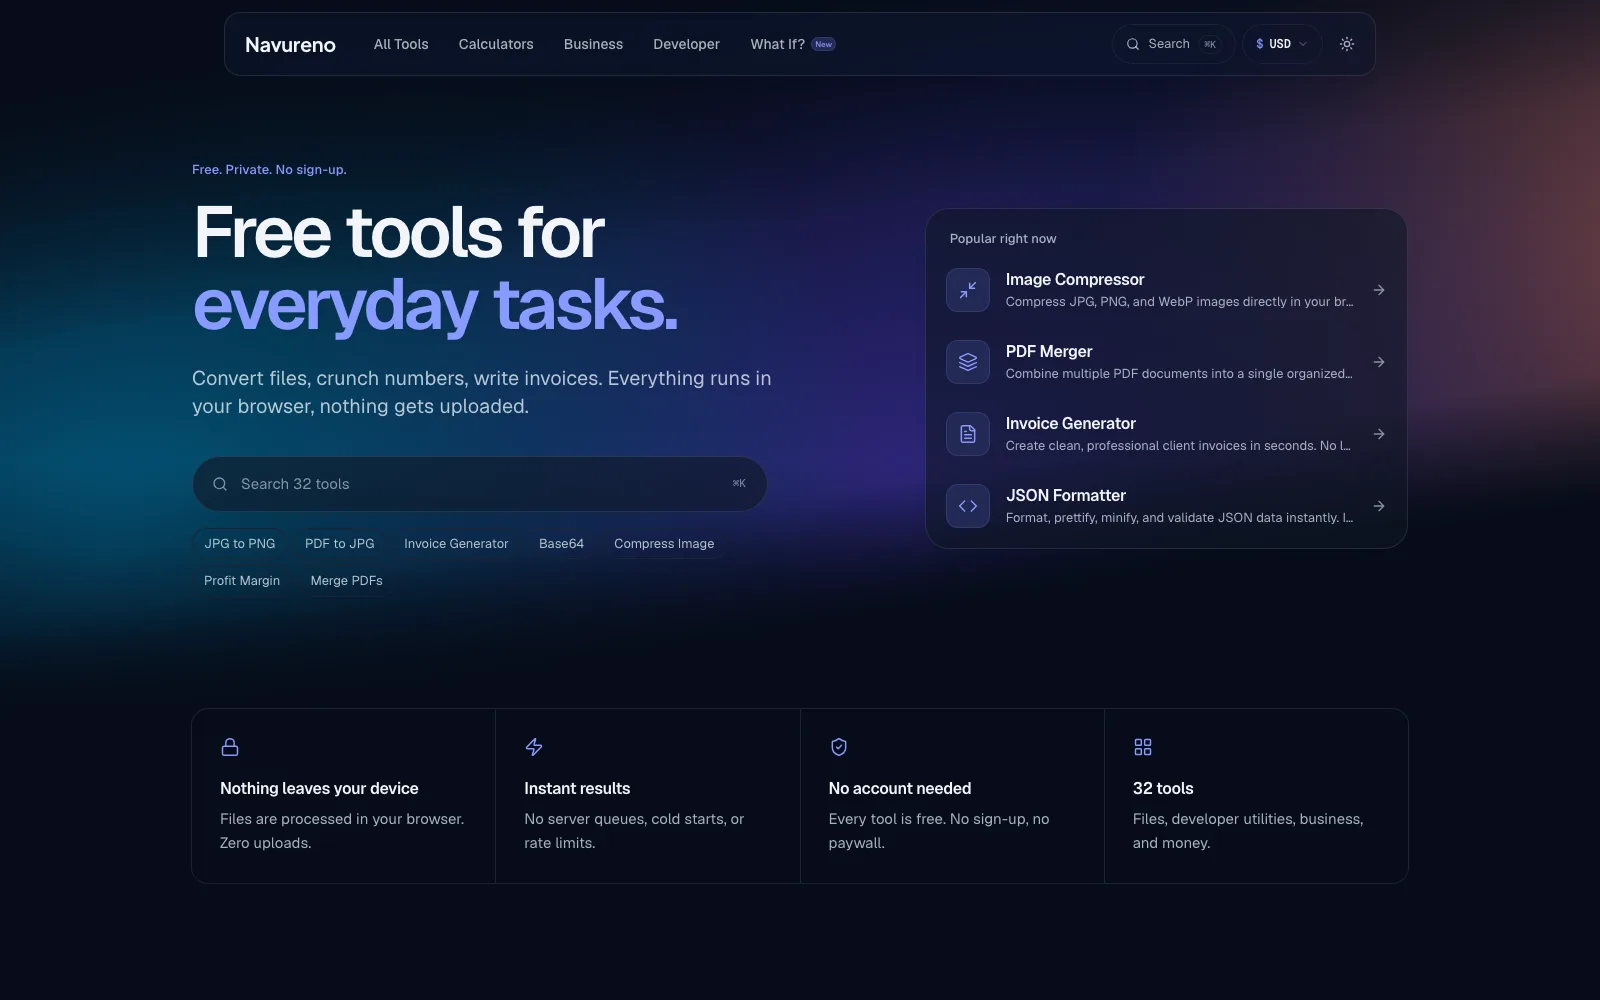Open the All Tools menu
This screenshot has width=1600, height=1000.
(x=401, y=44)
